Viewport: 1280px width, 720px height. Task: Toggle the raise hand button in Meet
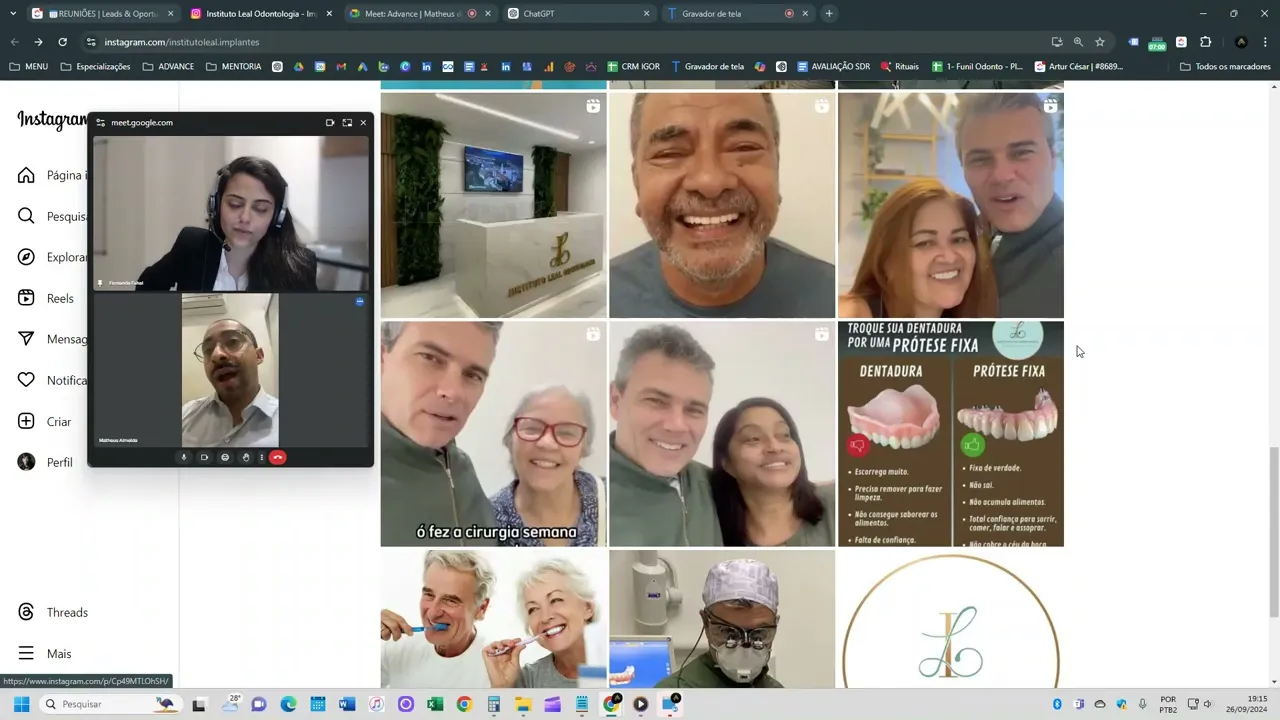(245, 457)
